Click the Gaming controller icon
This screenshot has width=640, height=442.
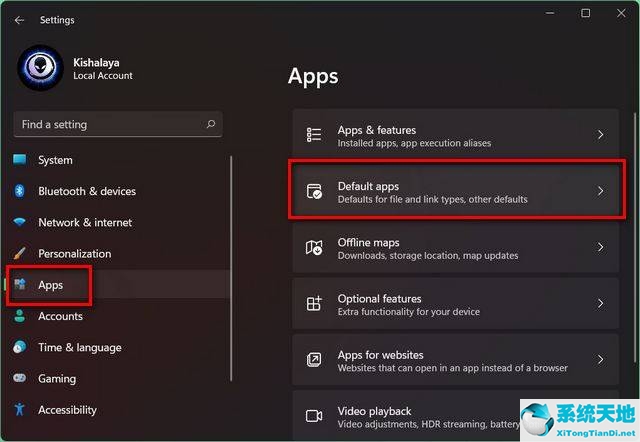[20, 379]
